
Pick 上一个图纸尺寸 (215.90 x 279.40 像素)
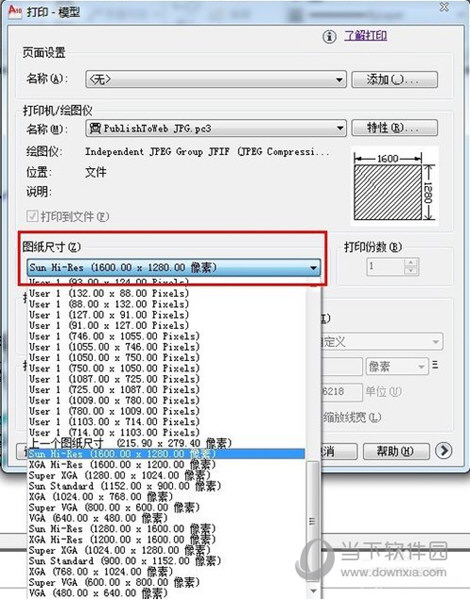167,443
